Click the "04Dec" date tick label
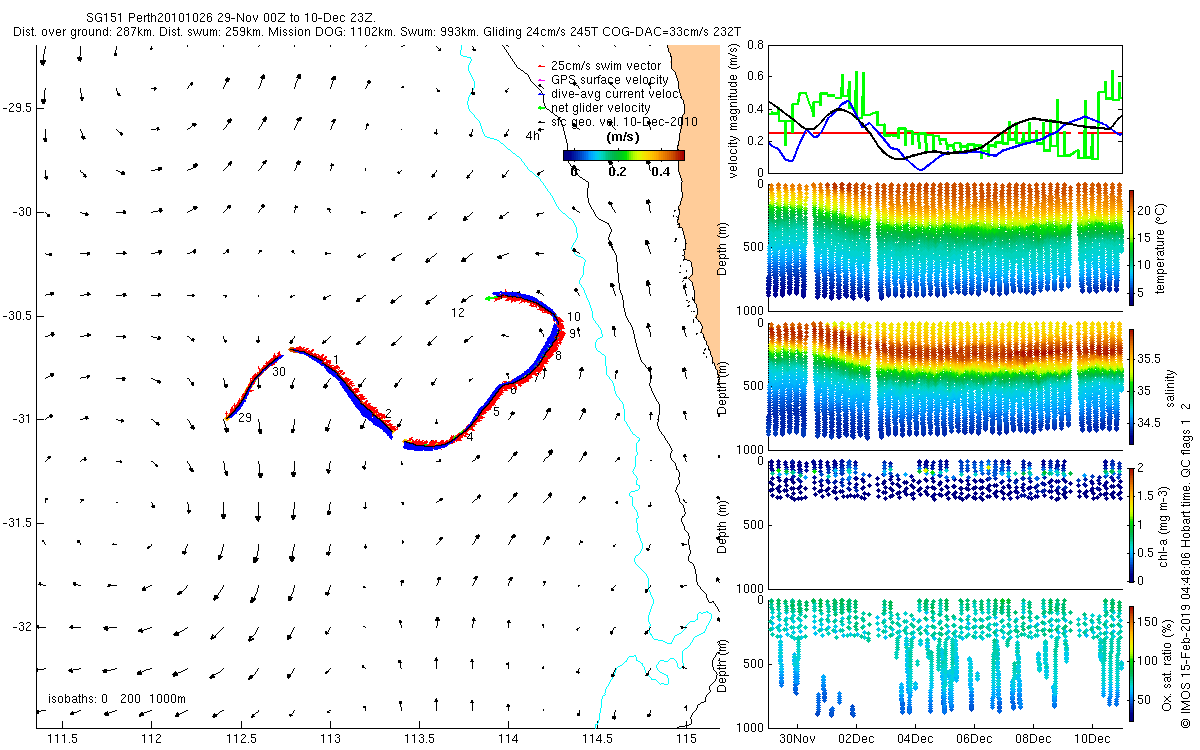Image resolution: width=1200 pixels, height=750 pixels. pyautogui.click(x=916, y=739)
